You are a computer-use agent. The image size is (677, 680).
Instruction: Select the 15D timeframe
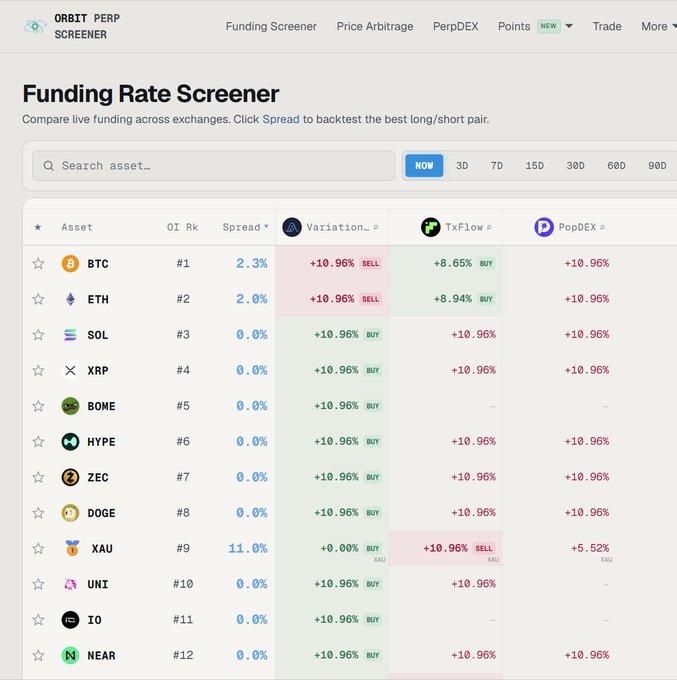(x=534, y=166)
